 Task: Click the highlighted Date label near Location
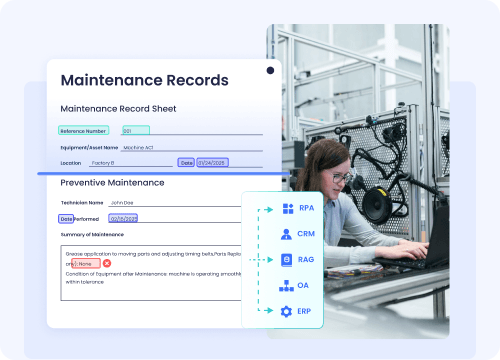(x=186, y=163)
